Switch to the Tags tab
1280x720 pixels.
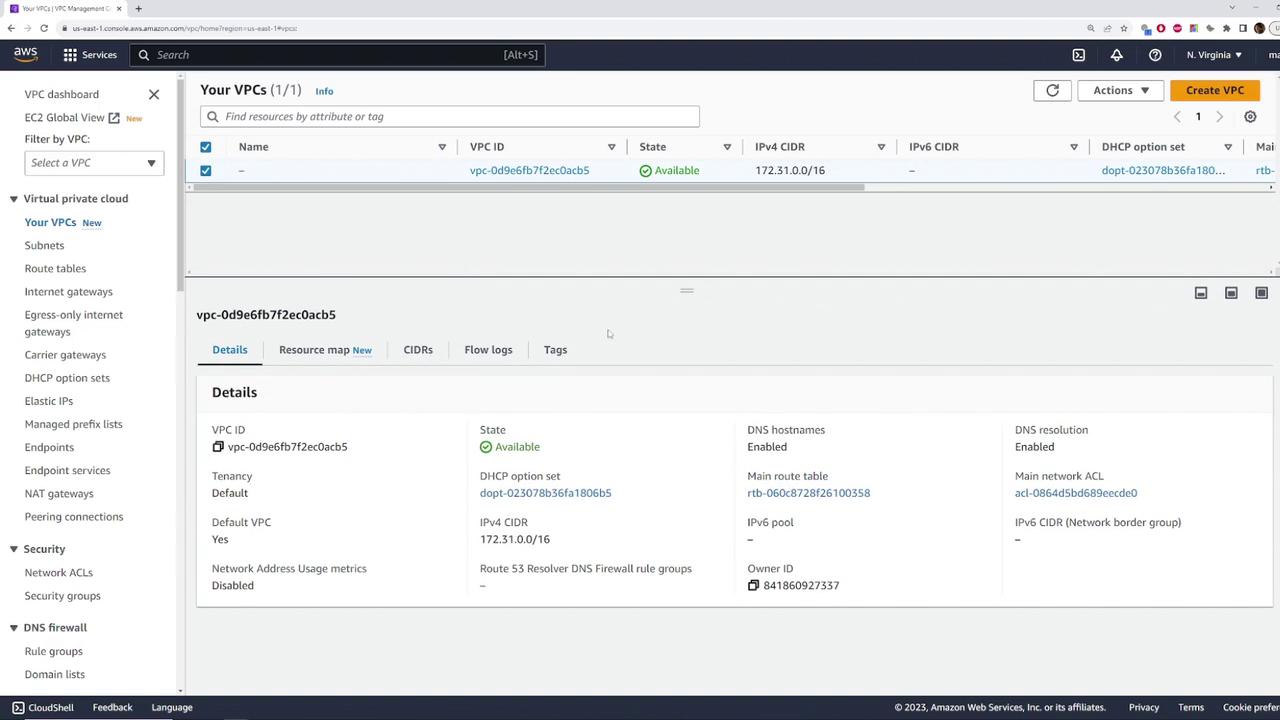555,350
